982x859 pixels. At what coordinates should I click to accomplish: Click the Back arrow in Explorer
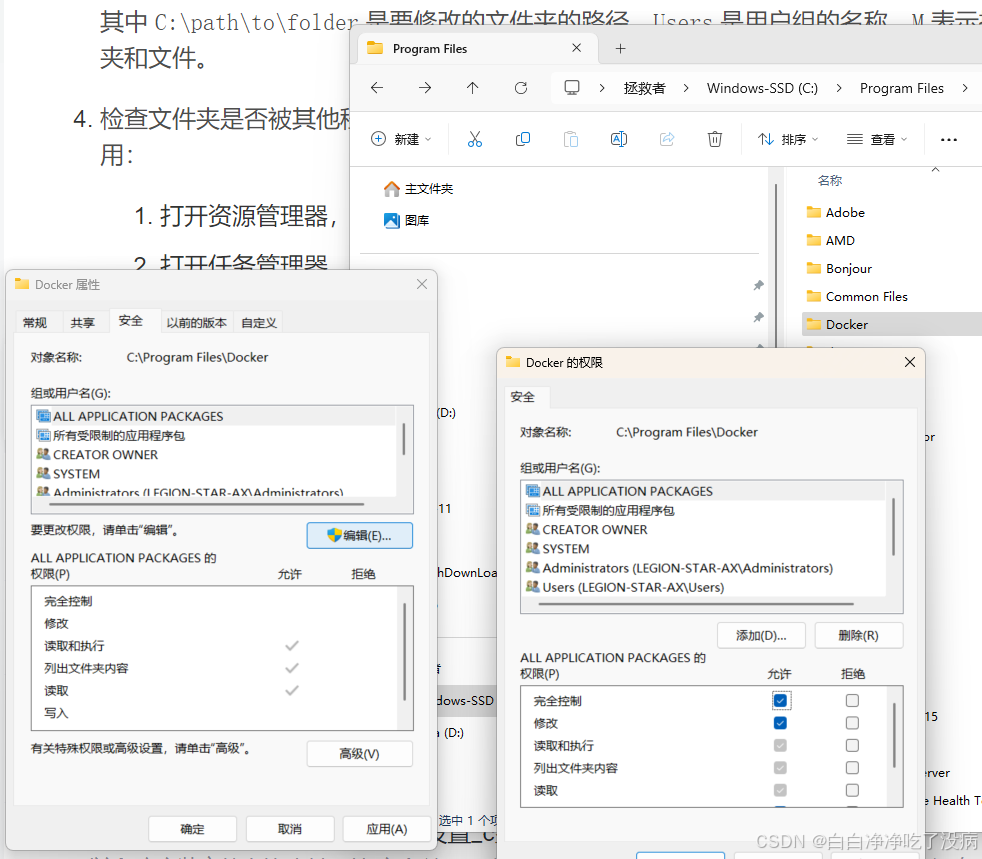[376, 88]
